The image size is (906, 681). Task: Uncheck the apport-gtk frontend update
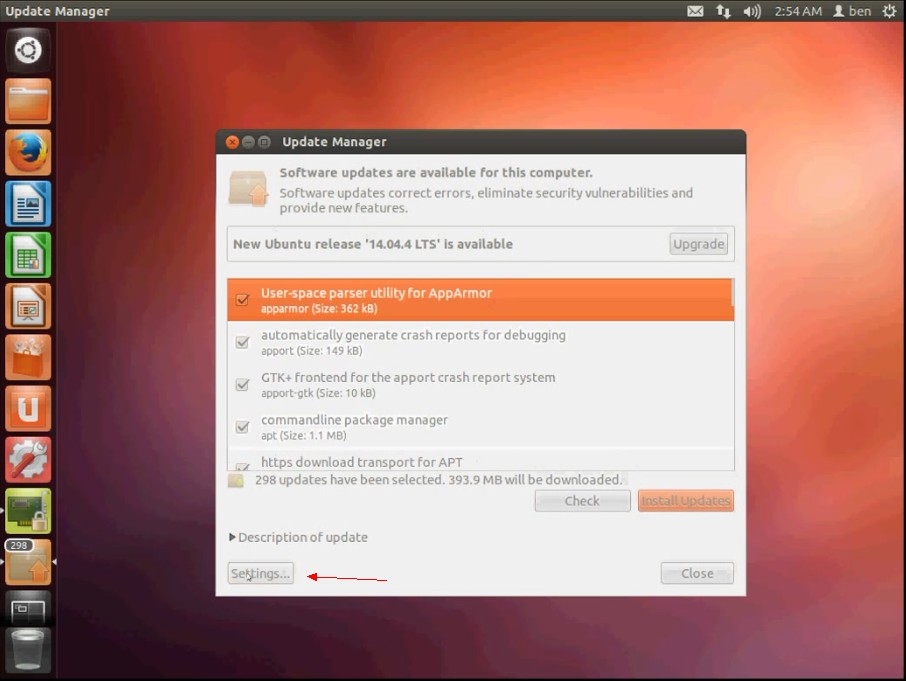(x=242, y=384)
